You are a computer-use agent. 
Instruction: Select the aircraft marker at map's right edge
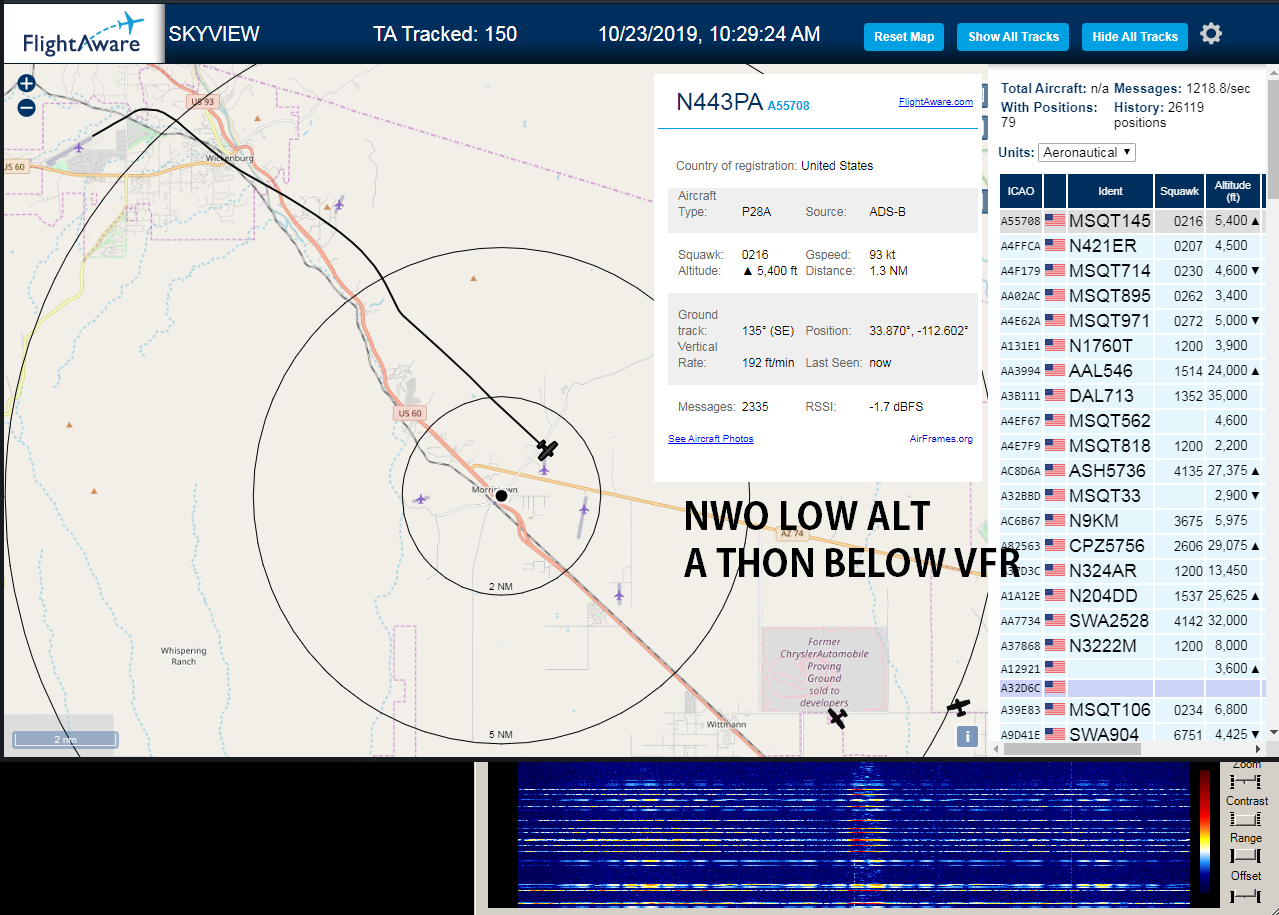click(x=959, y=707)
